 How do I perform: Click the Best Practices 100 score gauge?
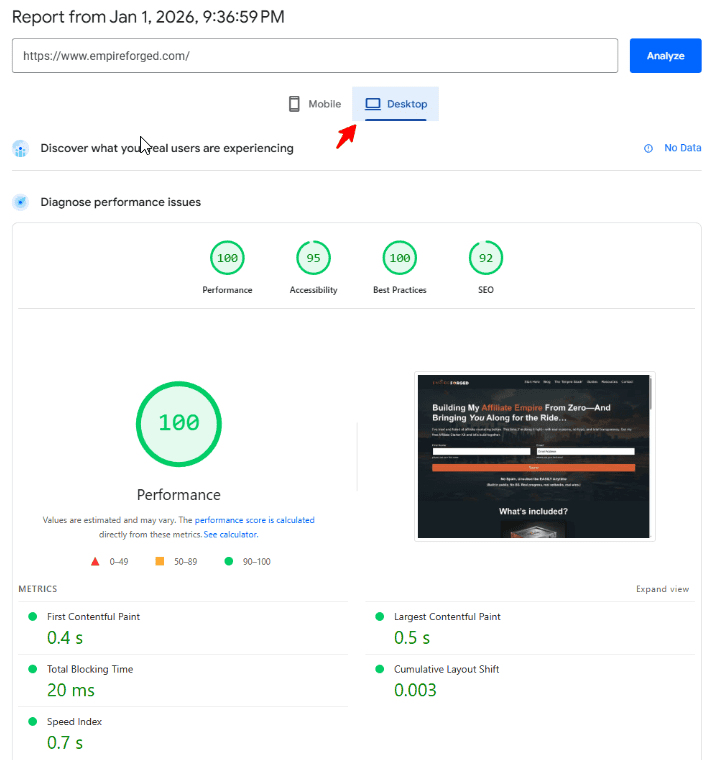click(400, 257)
